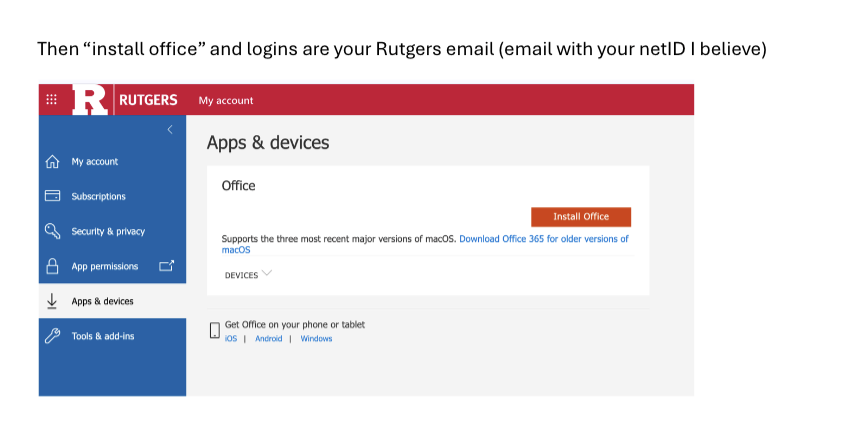Follow the iOS link
Image resolution: width=850 pixels, height=442 pixels.
point(231,339)
